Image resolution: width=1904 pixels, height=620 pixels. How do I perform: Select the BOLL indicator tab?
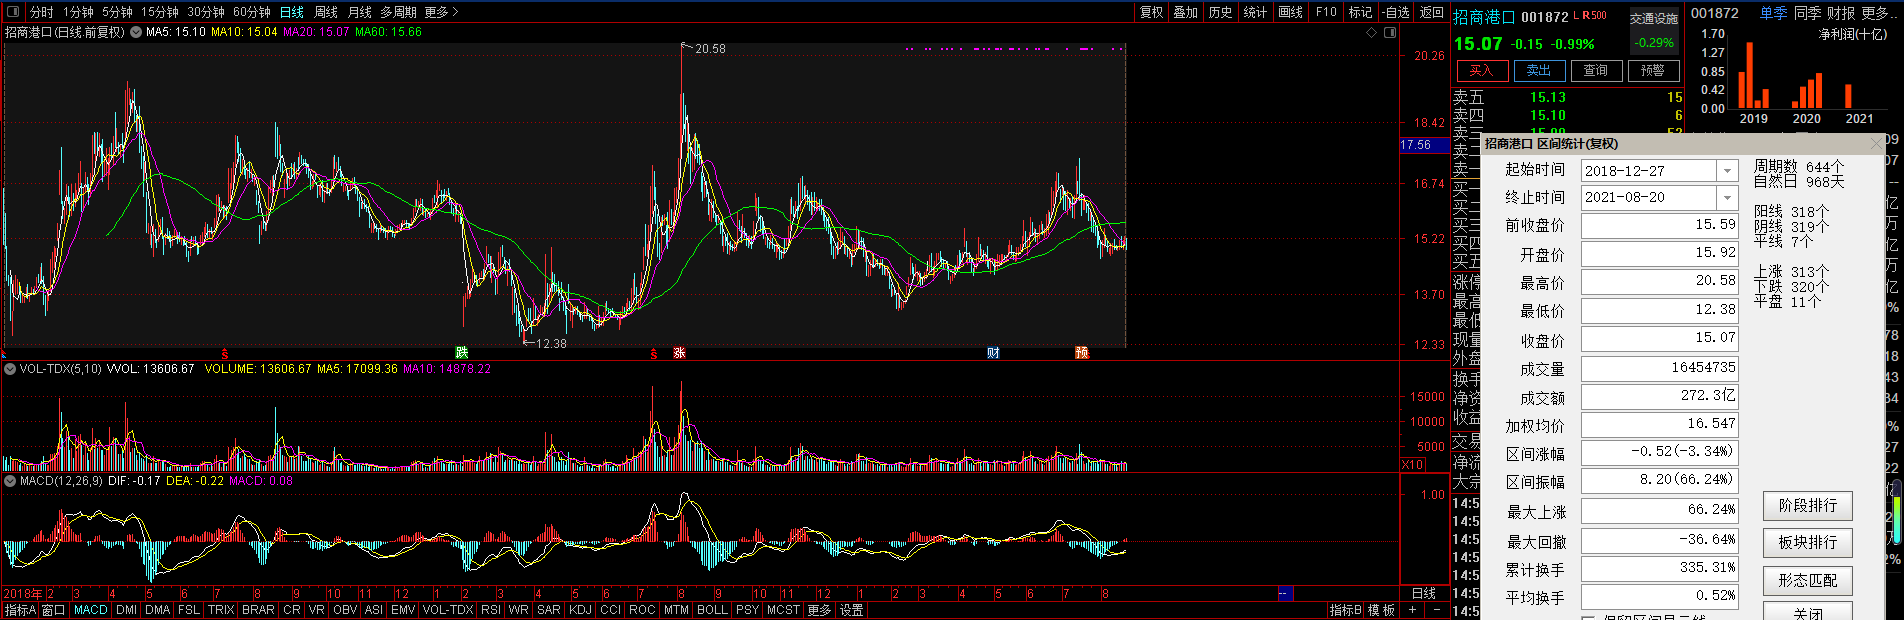click(x=712, y=610)
